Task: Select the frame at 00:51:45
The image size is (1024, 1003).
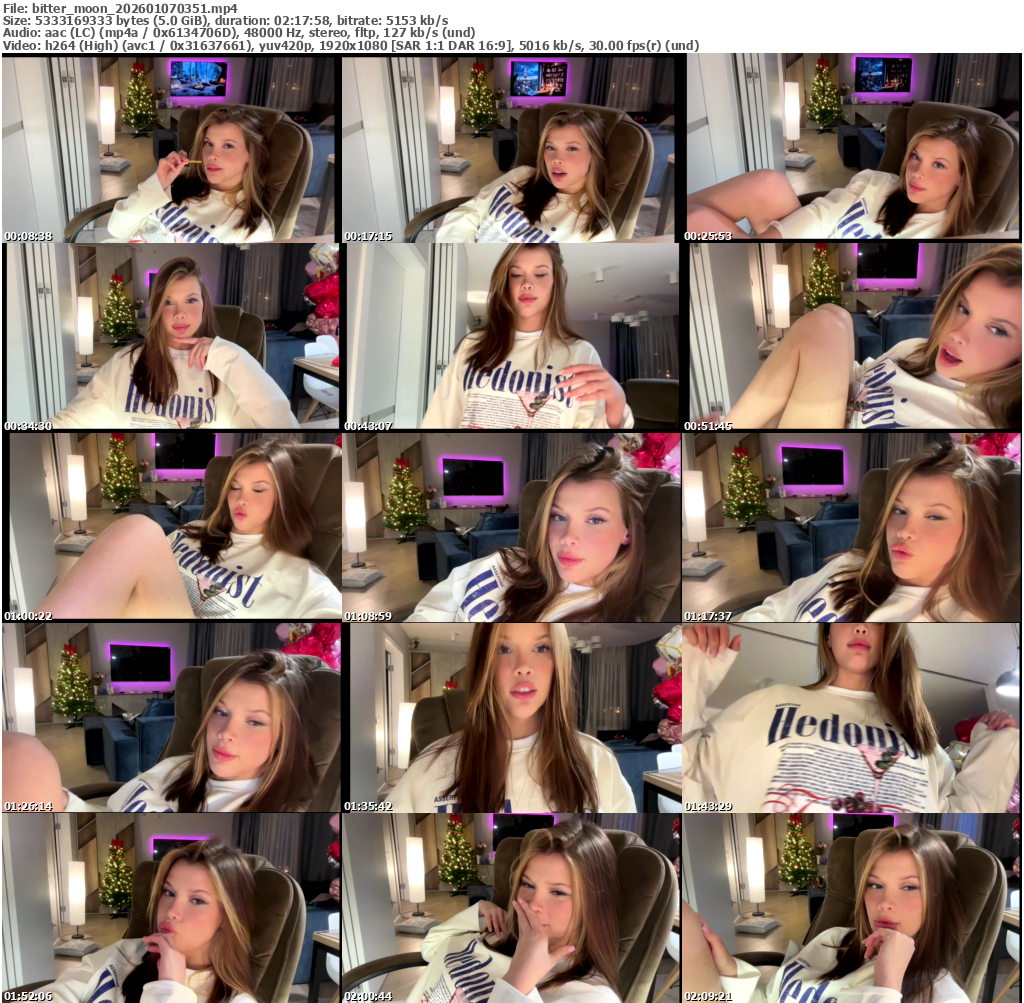Action: click(x=852, y=337)
